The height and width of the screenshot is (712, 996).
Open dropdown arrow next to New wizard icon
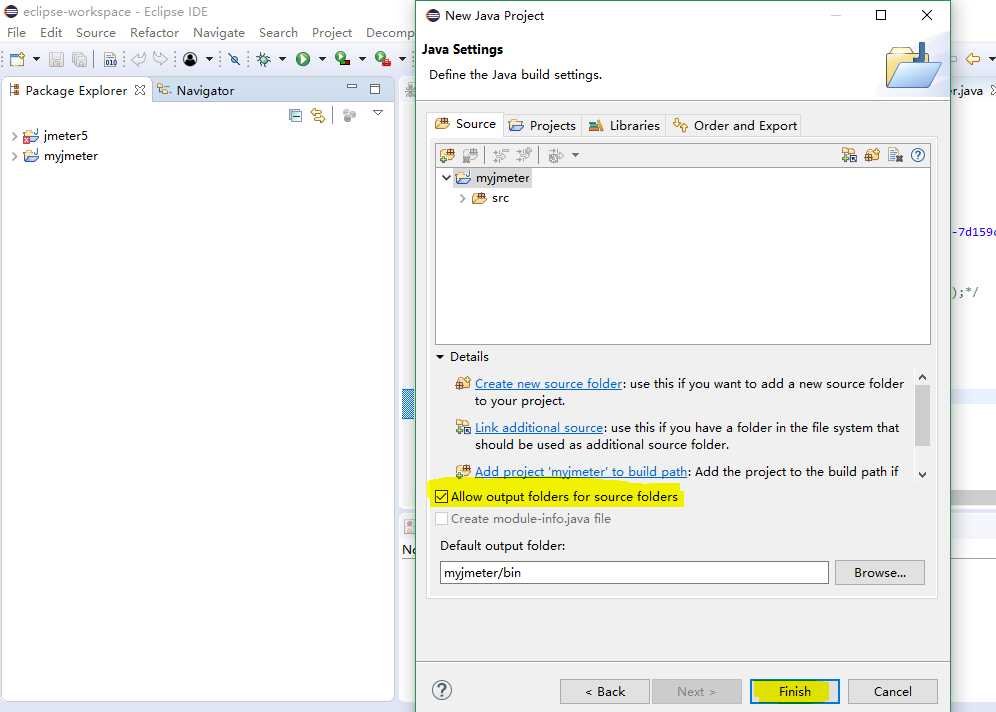(36, 59)
